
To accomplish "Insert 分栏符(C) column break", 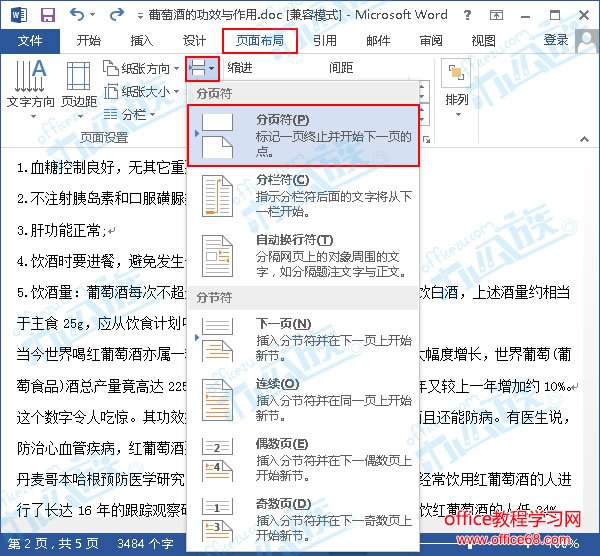I will (x=304, y=196).
